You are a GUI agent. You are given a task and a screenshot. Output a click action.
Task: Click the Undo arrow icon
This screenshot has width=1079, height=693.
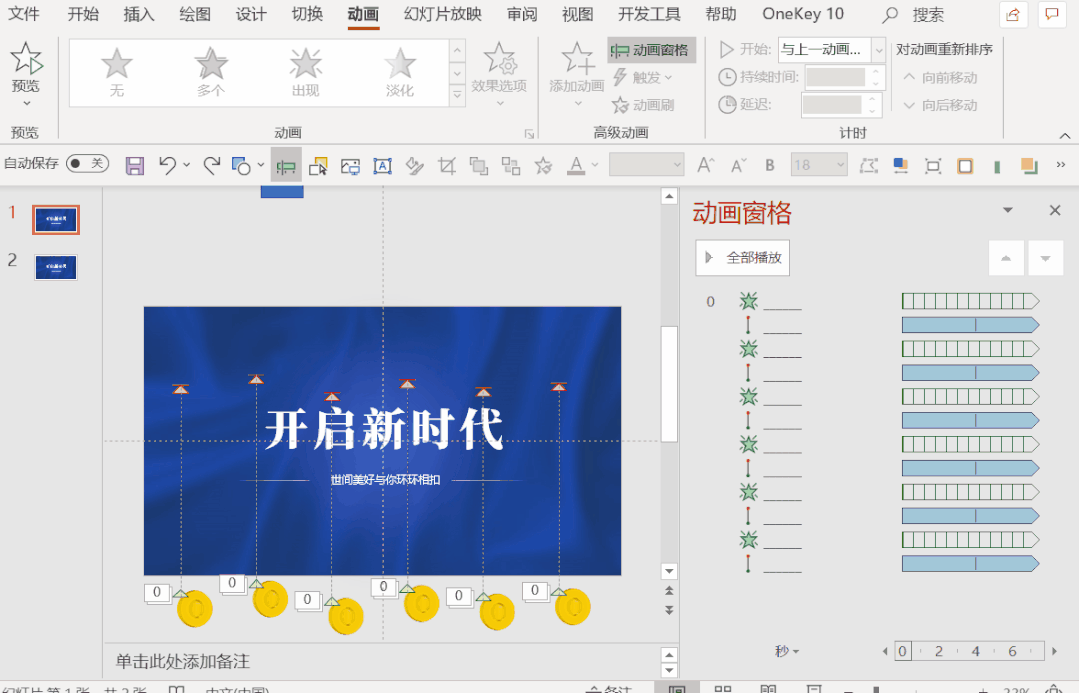point(168,166)
